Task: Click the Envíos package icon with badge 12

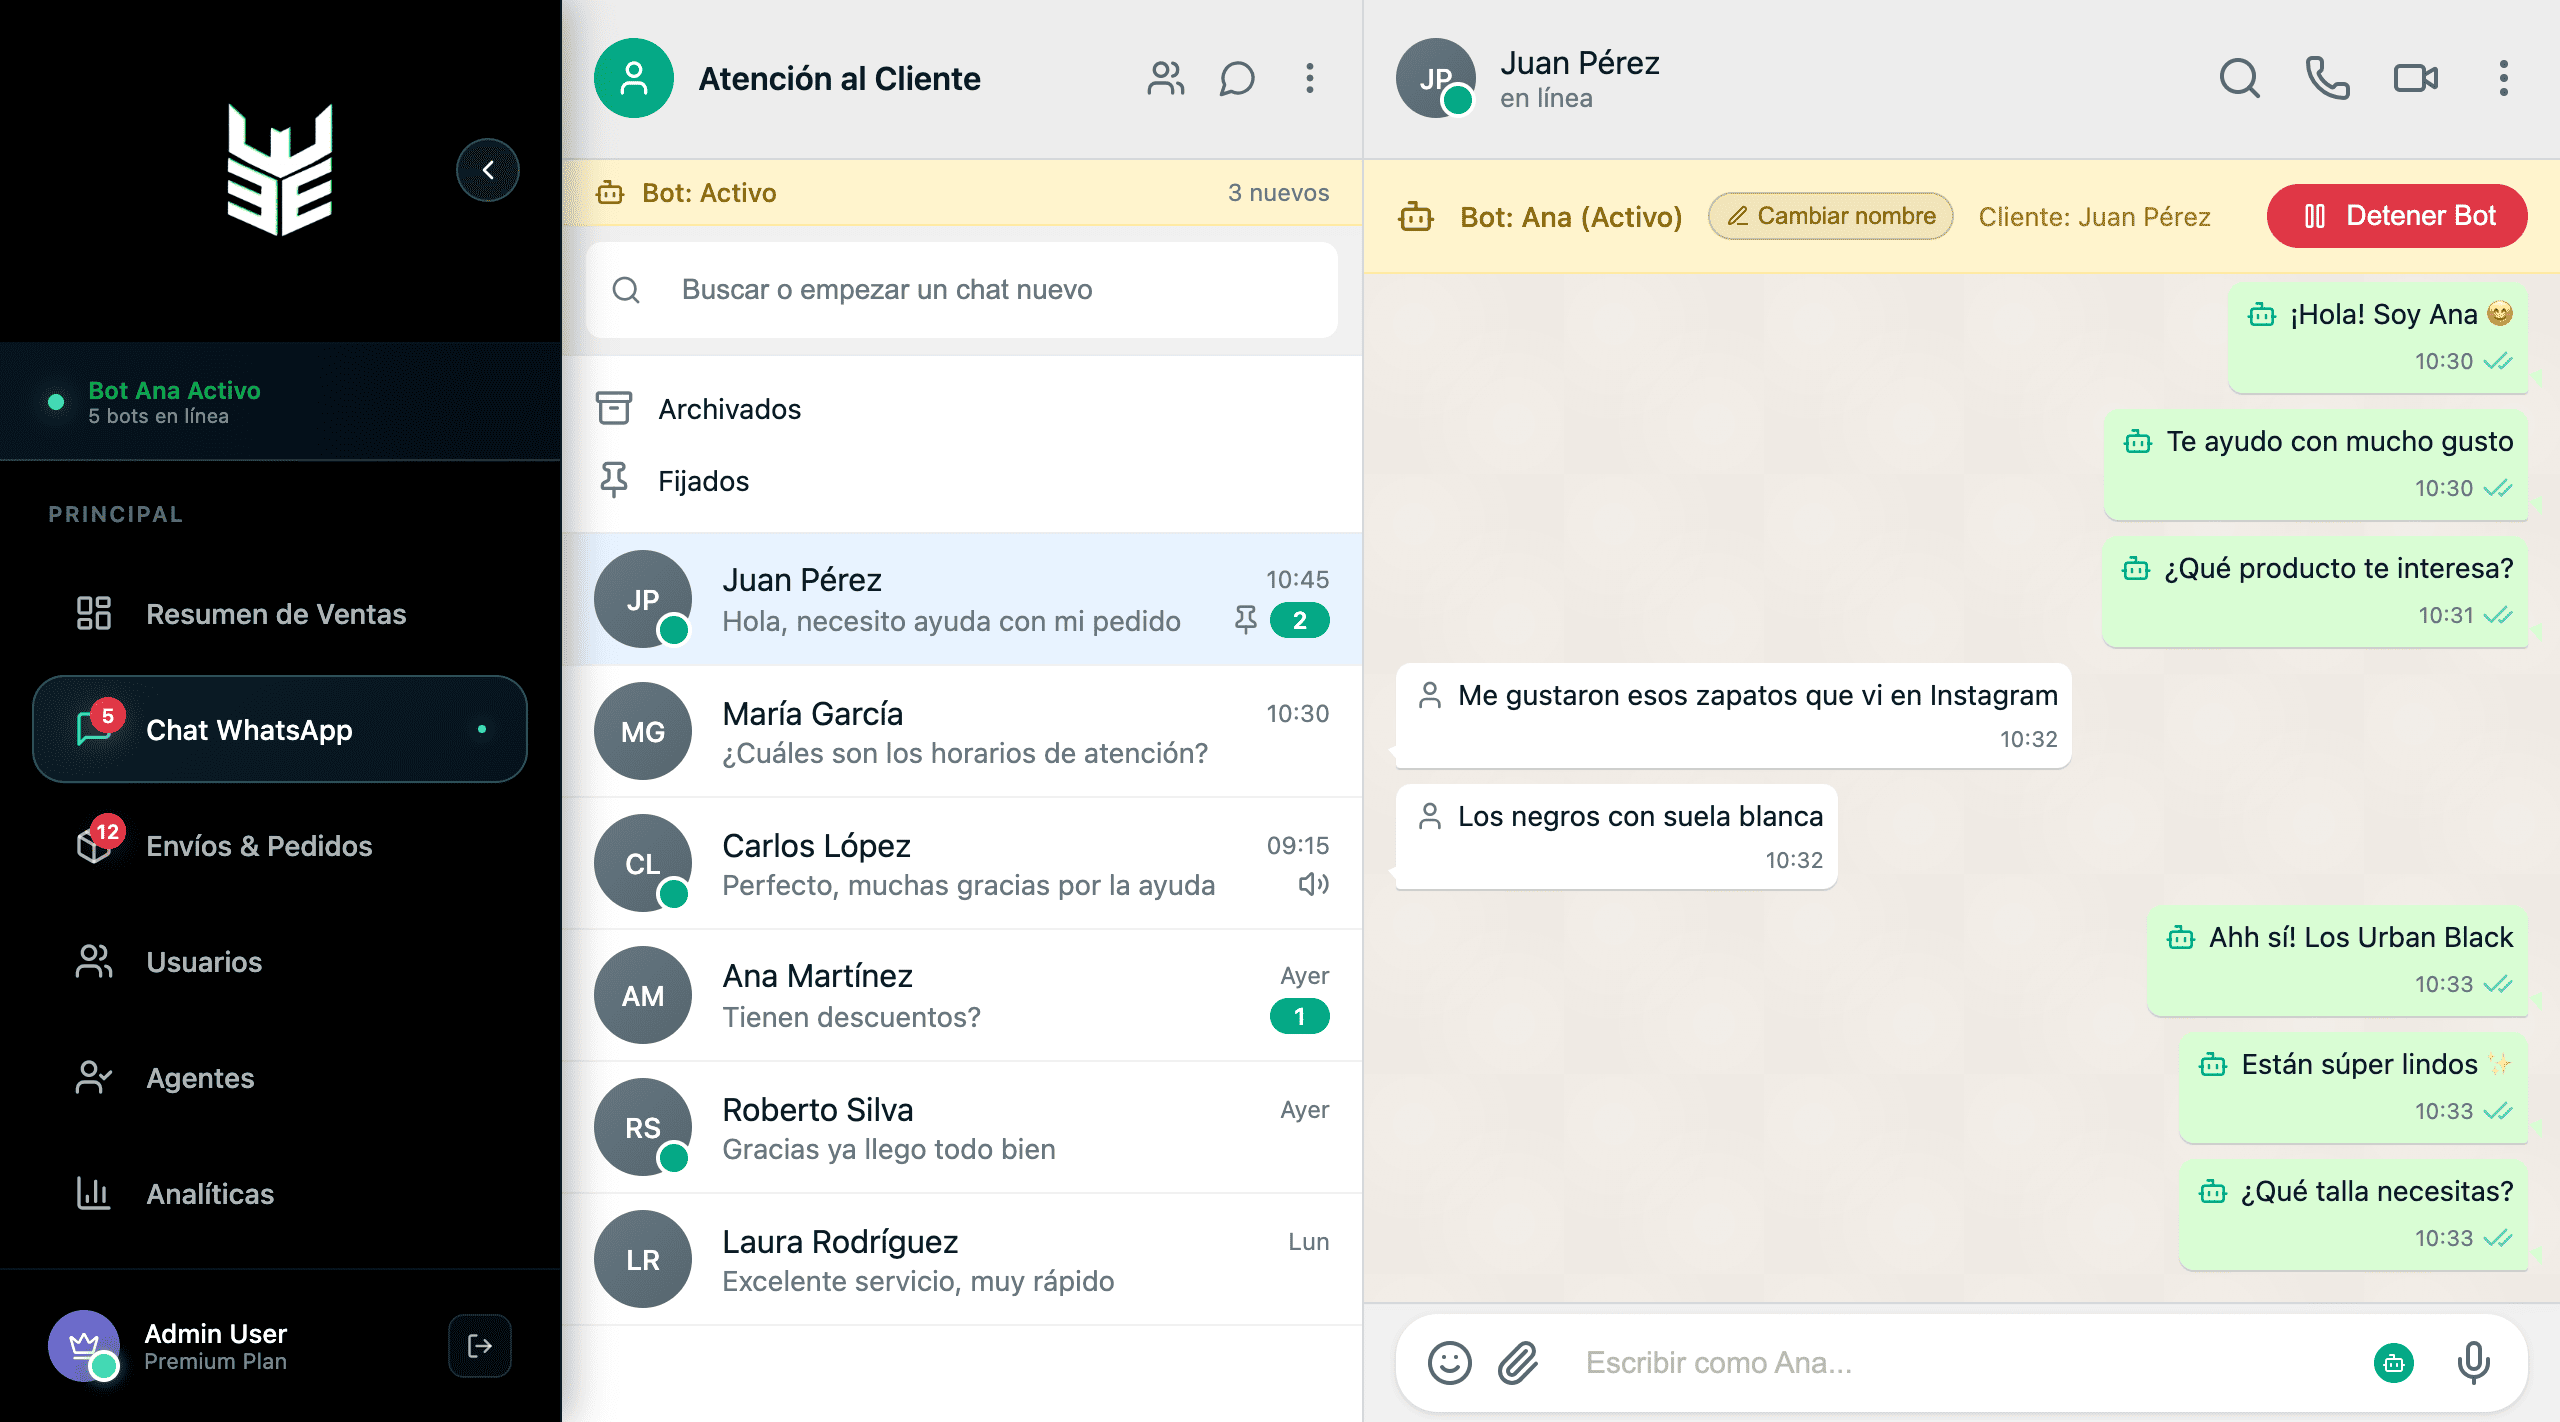Action: click(93, 845)
